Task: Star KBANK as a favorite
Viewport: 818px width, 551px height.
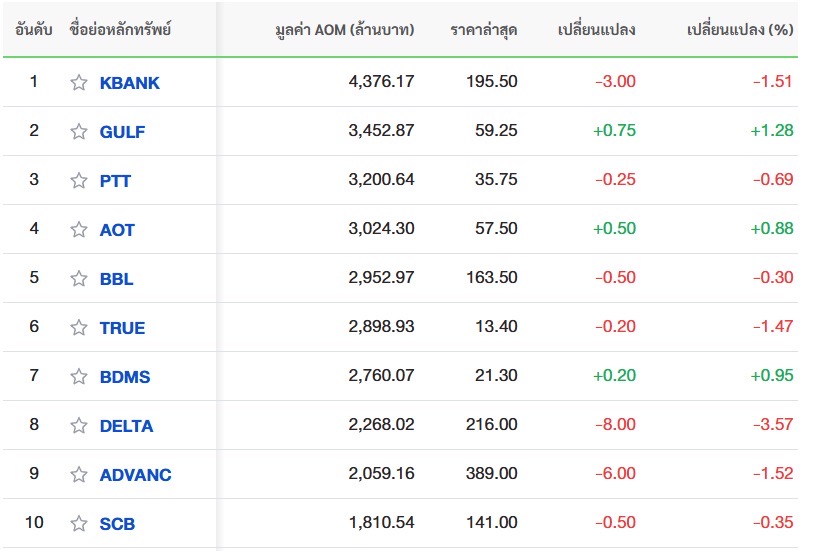Action: pos(79,83)
